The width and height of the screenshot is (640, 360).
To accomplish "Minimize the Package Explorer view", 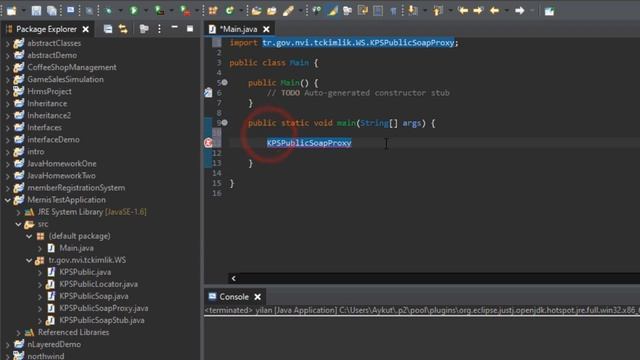I will (174, 28).
